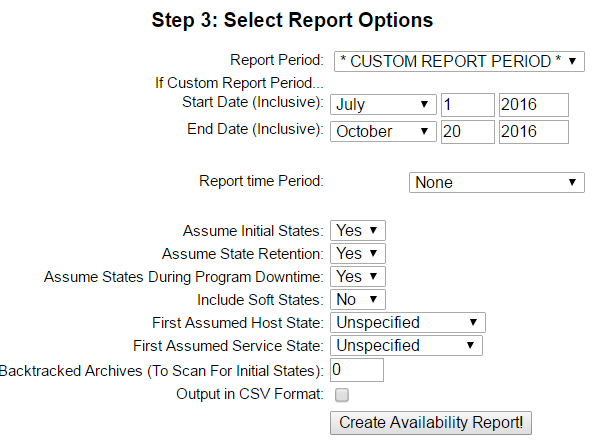Expand Assume States During Program Downtime dropdown
This screenshot has width=613, height=441.
[357, 276]
